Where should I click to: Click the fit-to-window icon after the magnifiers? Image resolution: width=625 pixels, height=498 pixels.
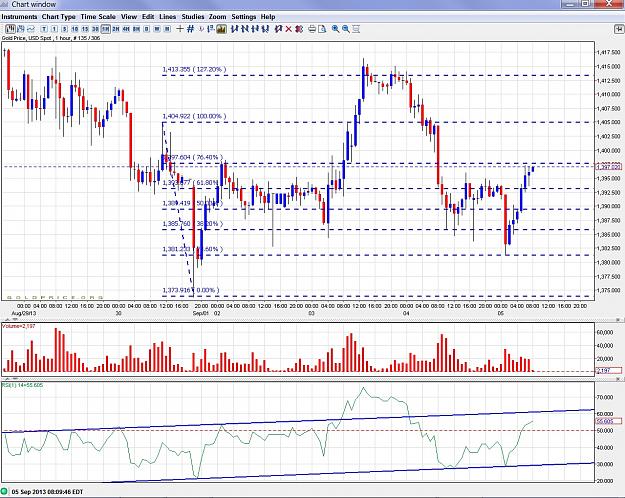pyautogui.click(x=356, y=29)
